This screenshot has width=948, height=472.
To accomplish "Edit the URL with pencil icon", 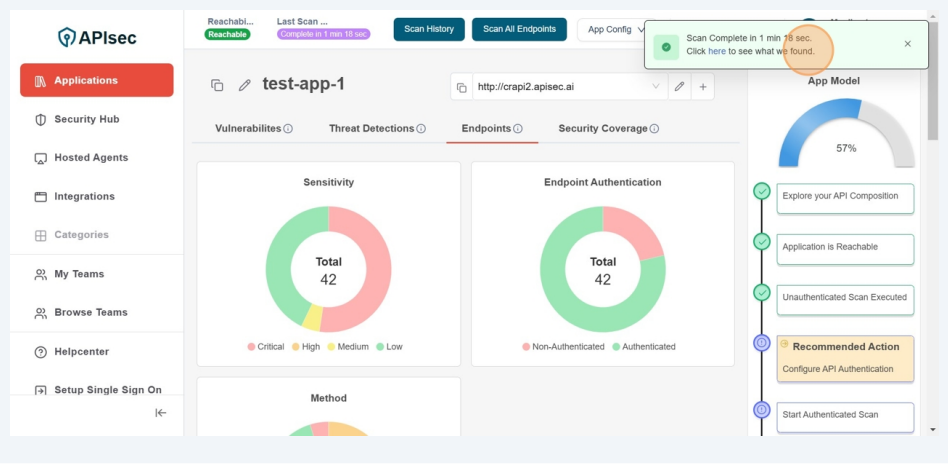I will (679, 86).
